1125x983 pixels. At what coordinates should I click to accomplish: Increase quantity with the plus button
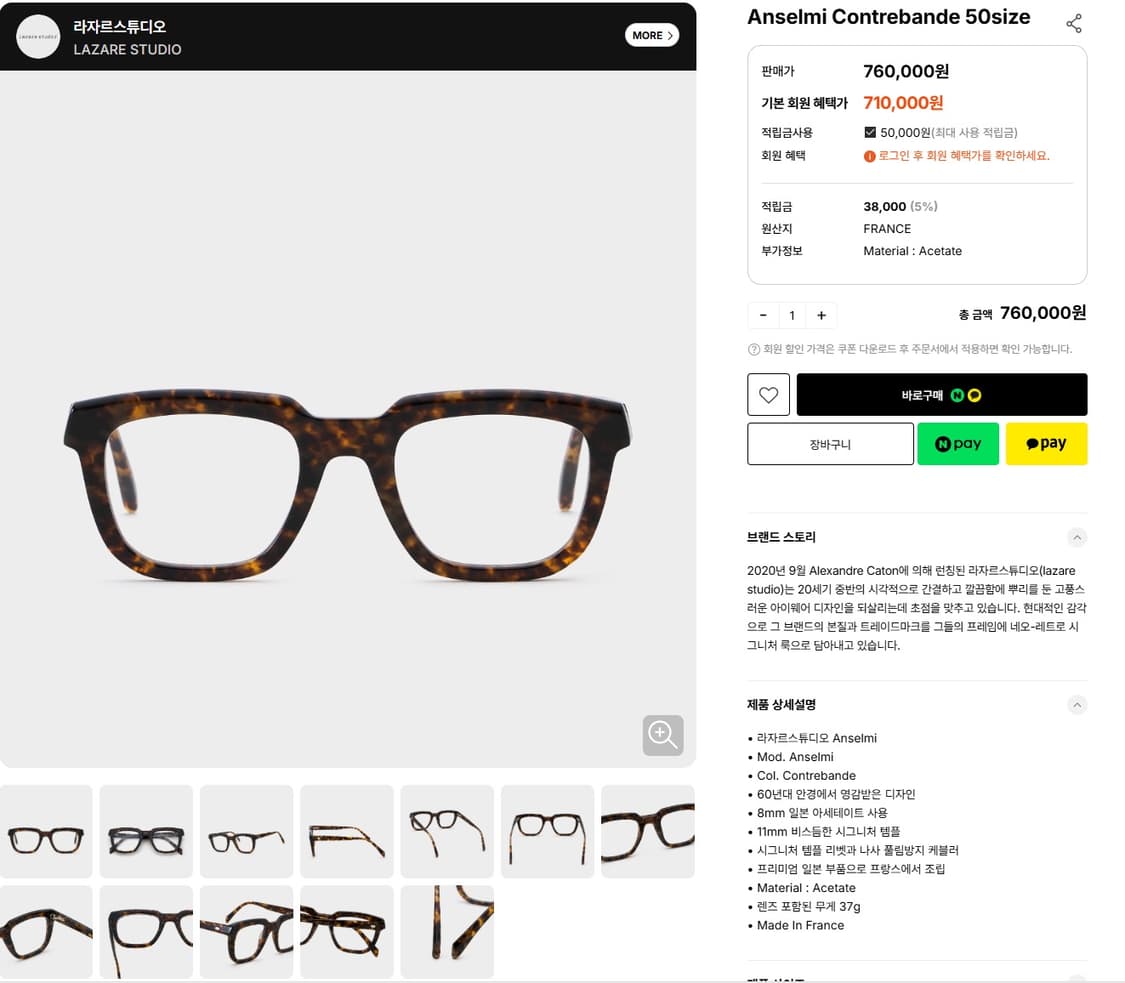click(822, 315)
